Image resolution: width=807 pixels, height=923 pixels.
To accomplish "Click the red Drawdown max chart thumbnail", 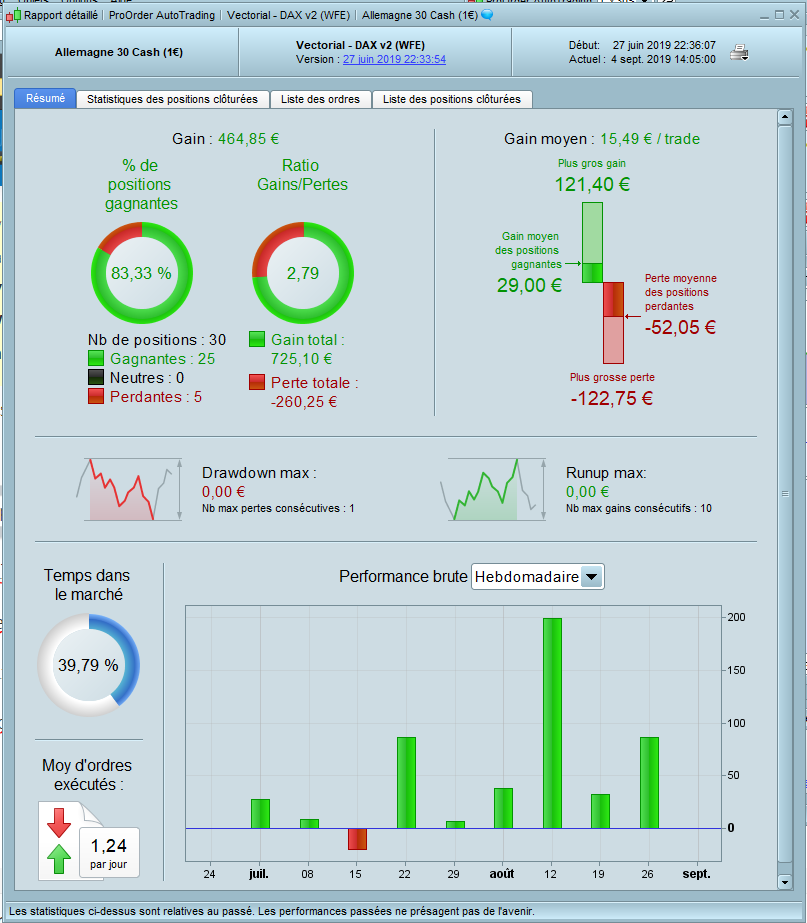I will point(129,490).
